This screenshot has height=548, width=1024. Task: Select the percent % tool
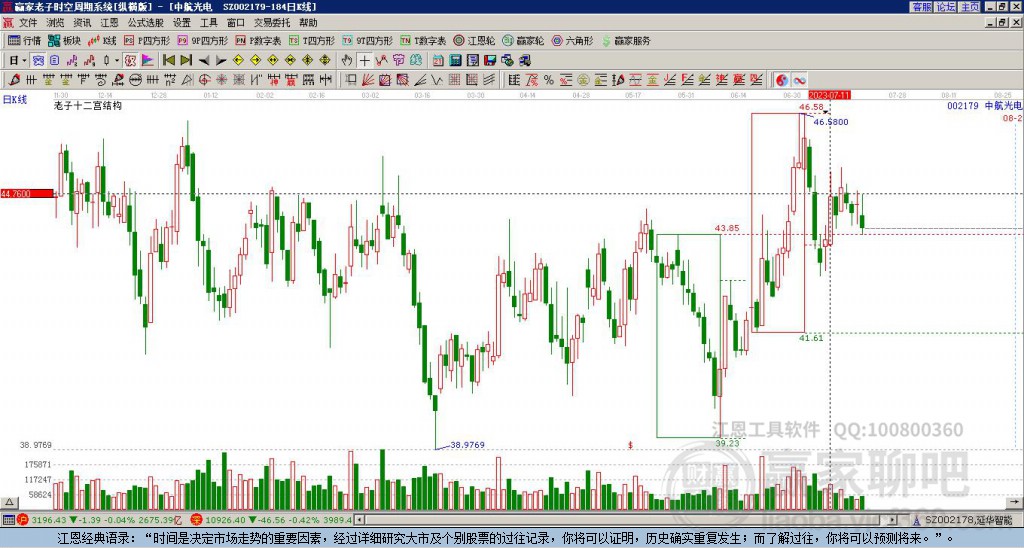[x=549, y=80]
